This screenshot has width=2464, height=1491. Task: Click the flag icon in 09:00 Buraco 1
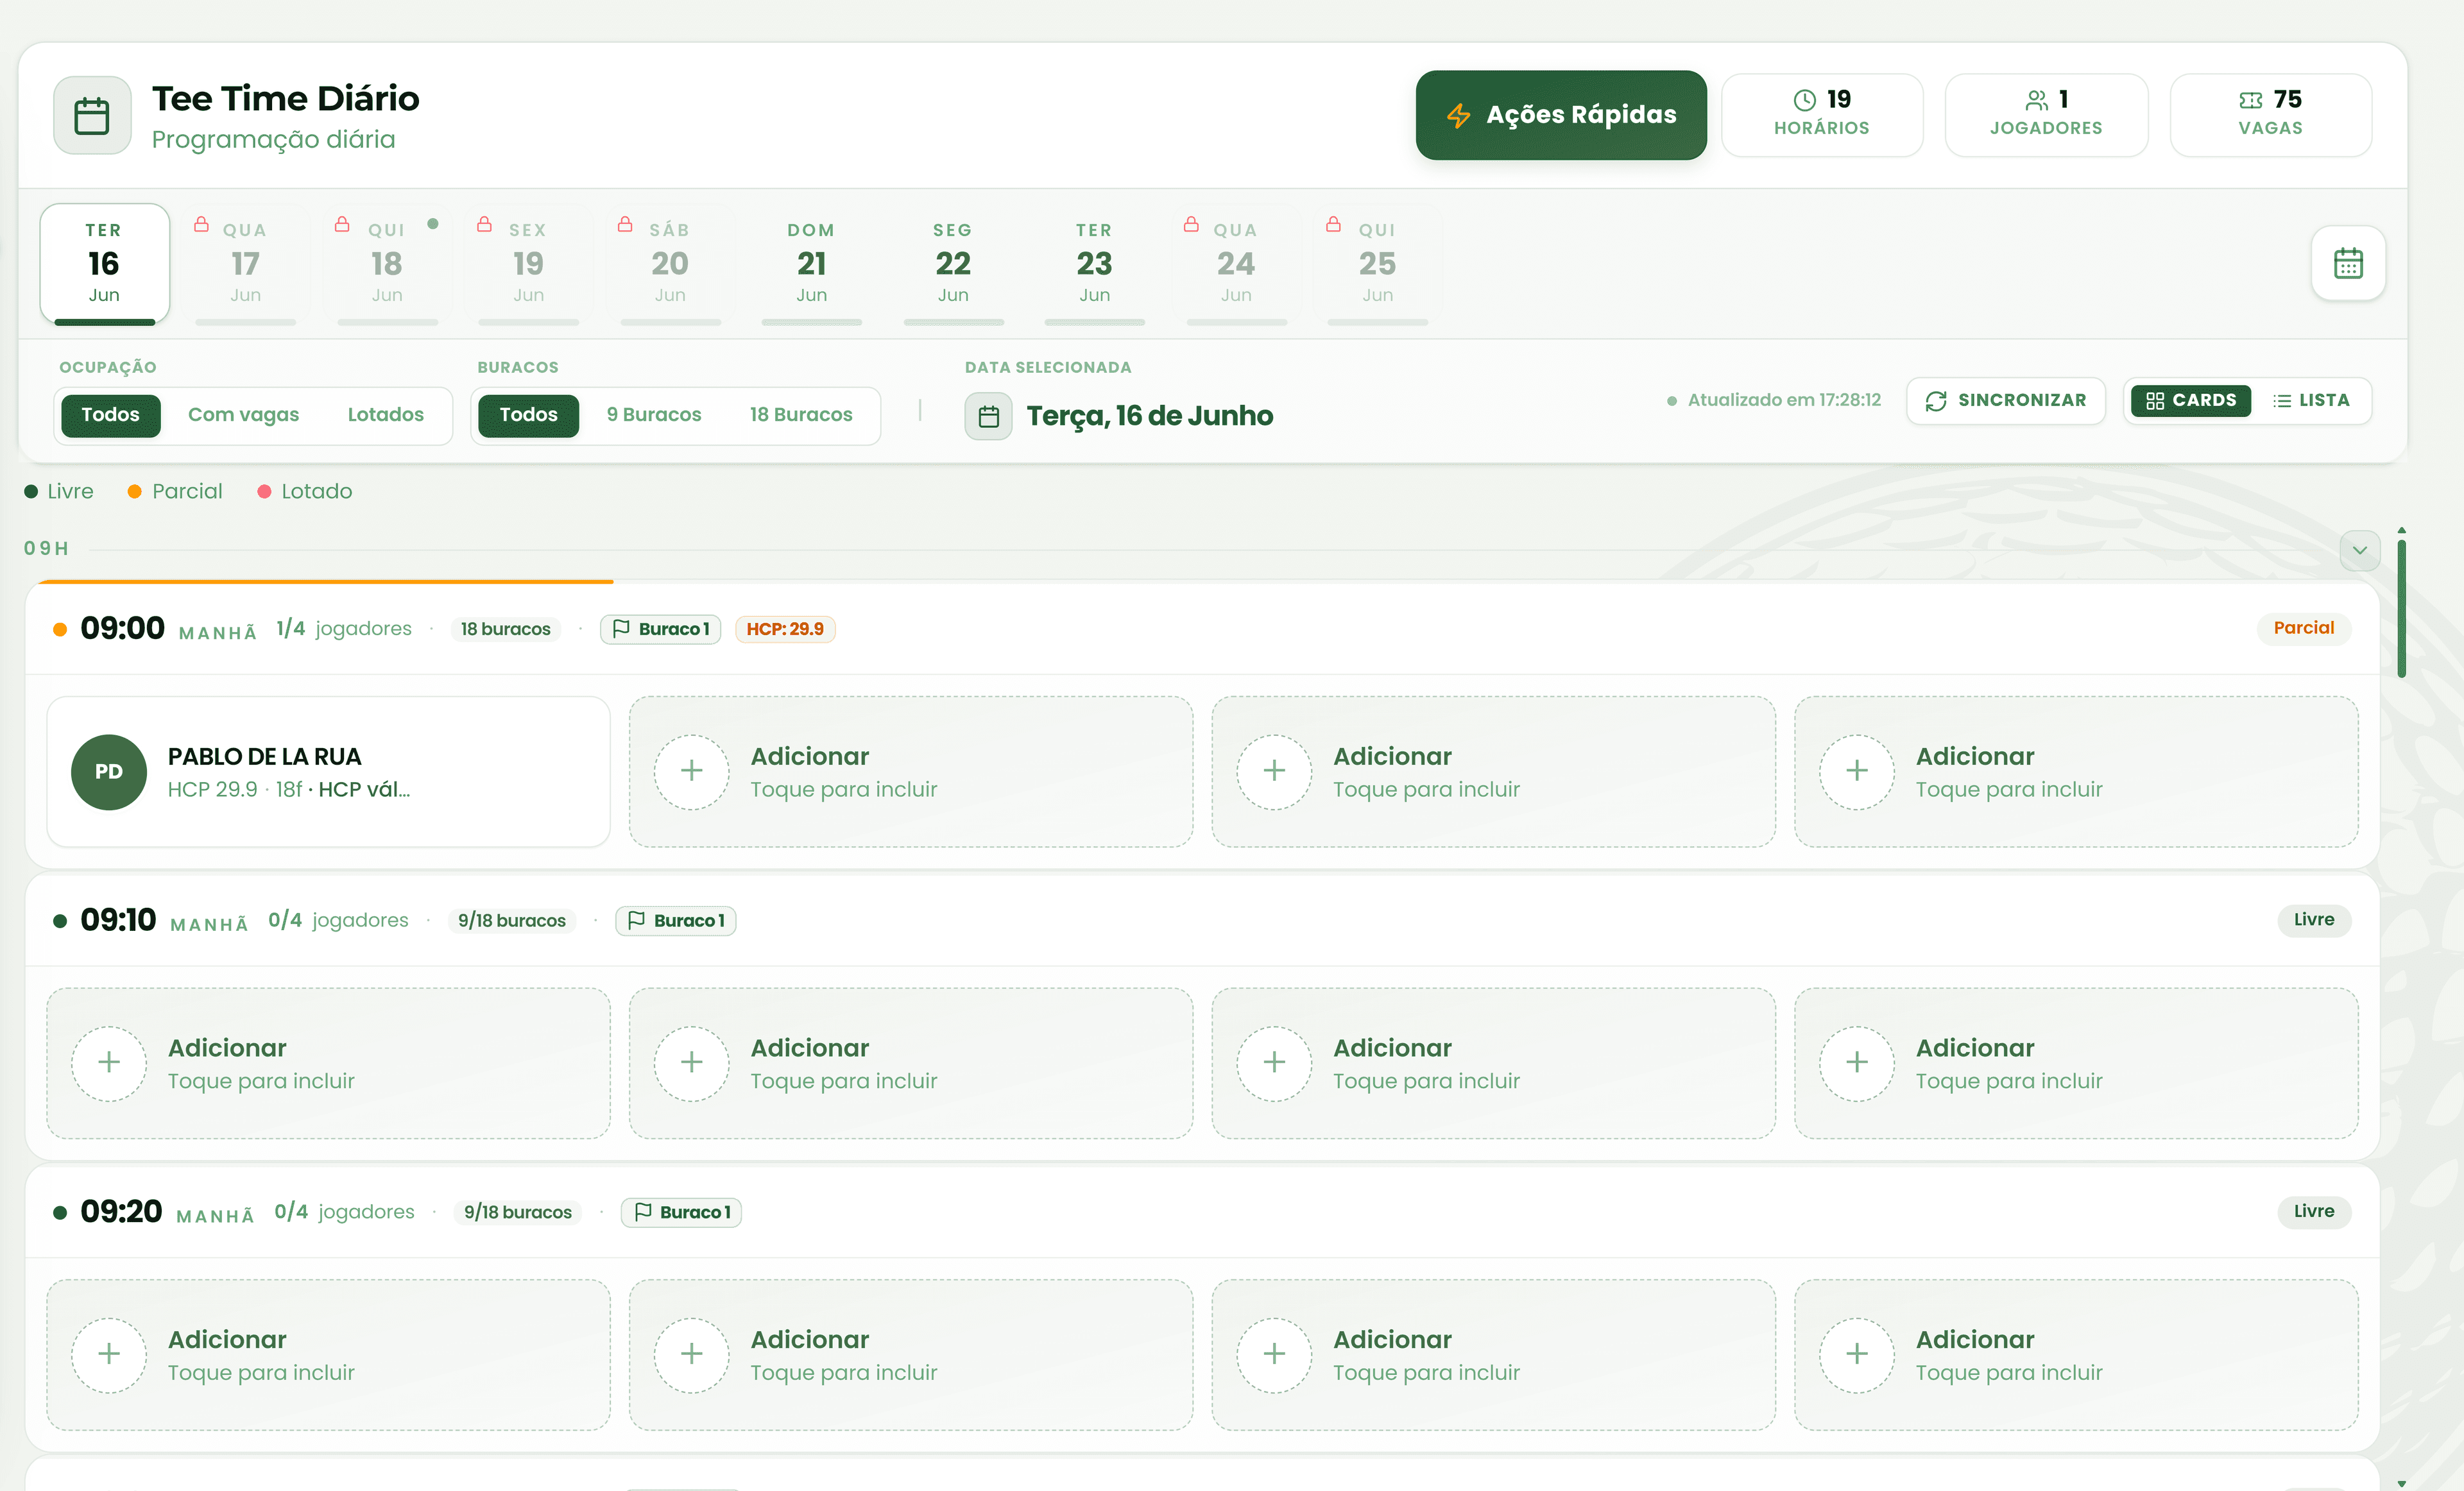(621, 629)
